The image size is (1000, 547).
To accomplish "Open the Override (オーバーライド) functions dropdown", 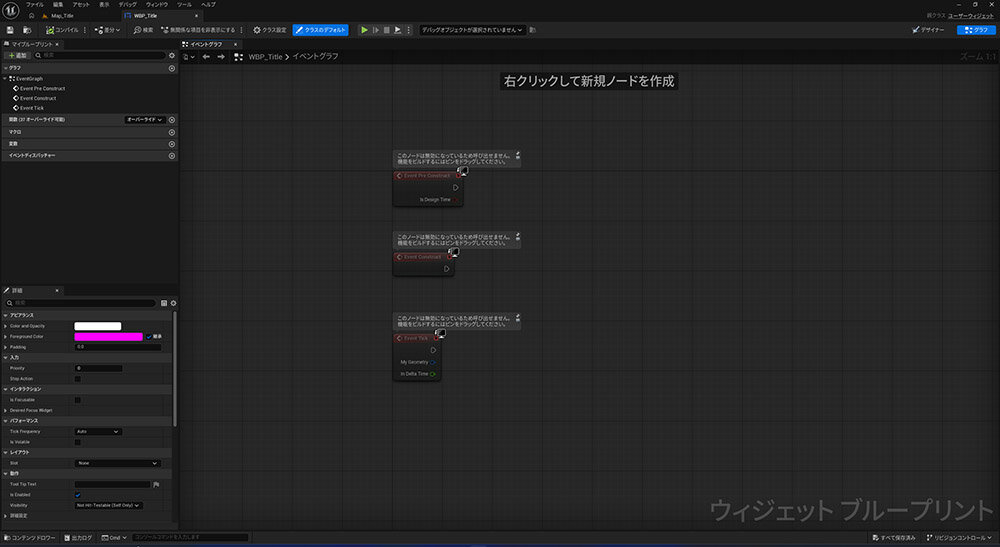I will (145, 120).
